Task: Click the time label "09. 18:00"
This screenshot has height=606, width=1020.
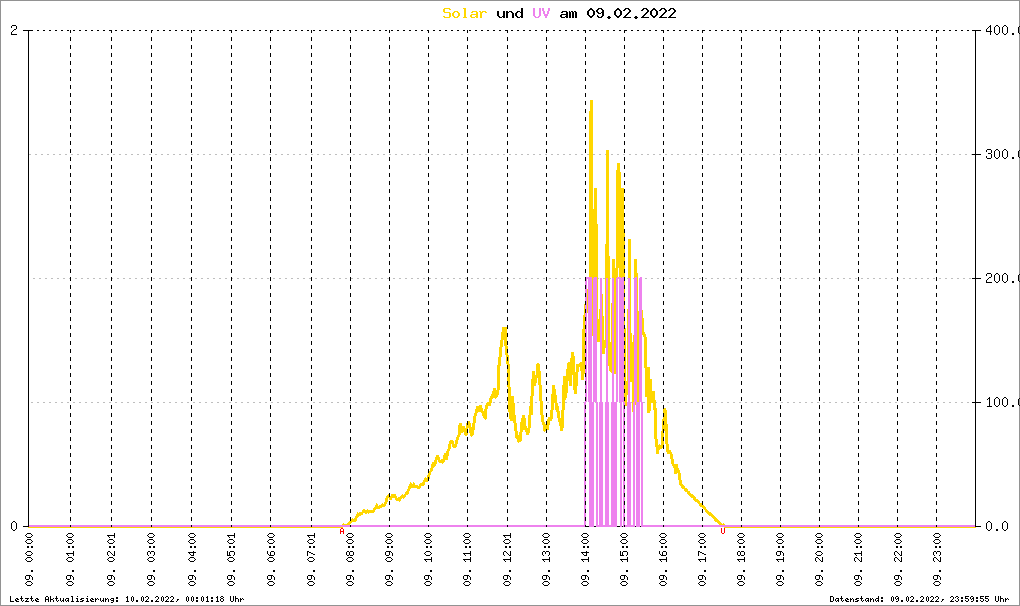Action: 742,560
